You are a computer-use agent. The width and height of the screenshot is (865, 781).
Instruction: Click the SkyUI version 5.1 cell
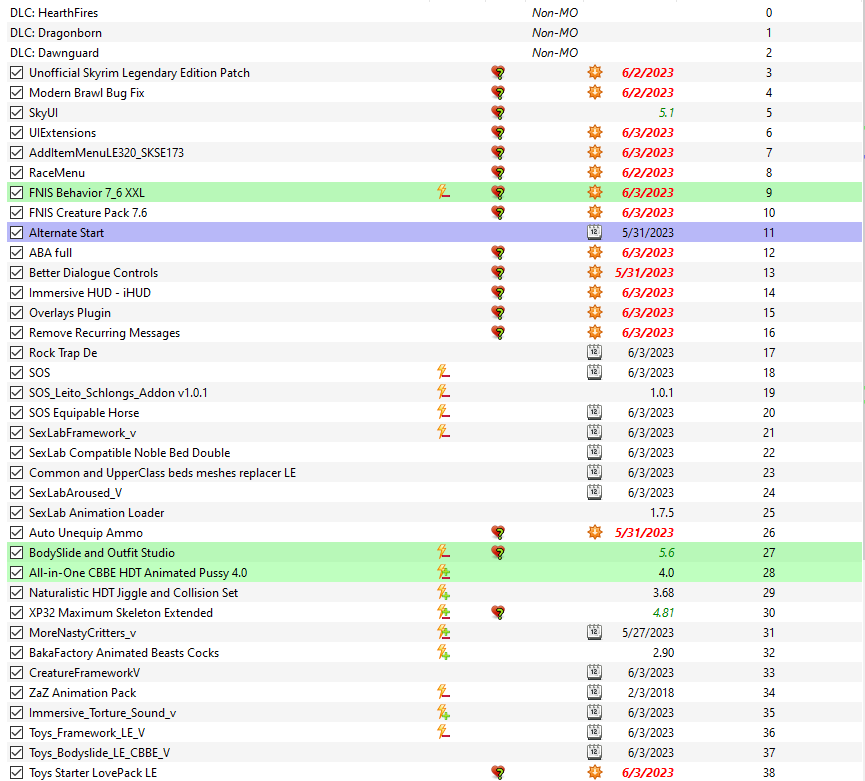[666, 113]
